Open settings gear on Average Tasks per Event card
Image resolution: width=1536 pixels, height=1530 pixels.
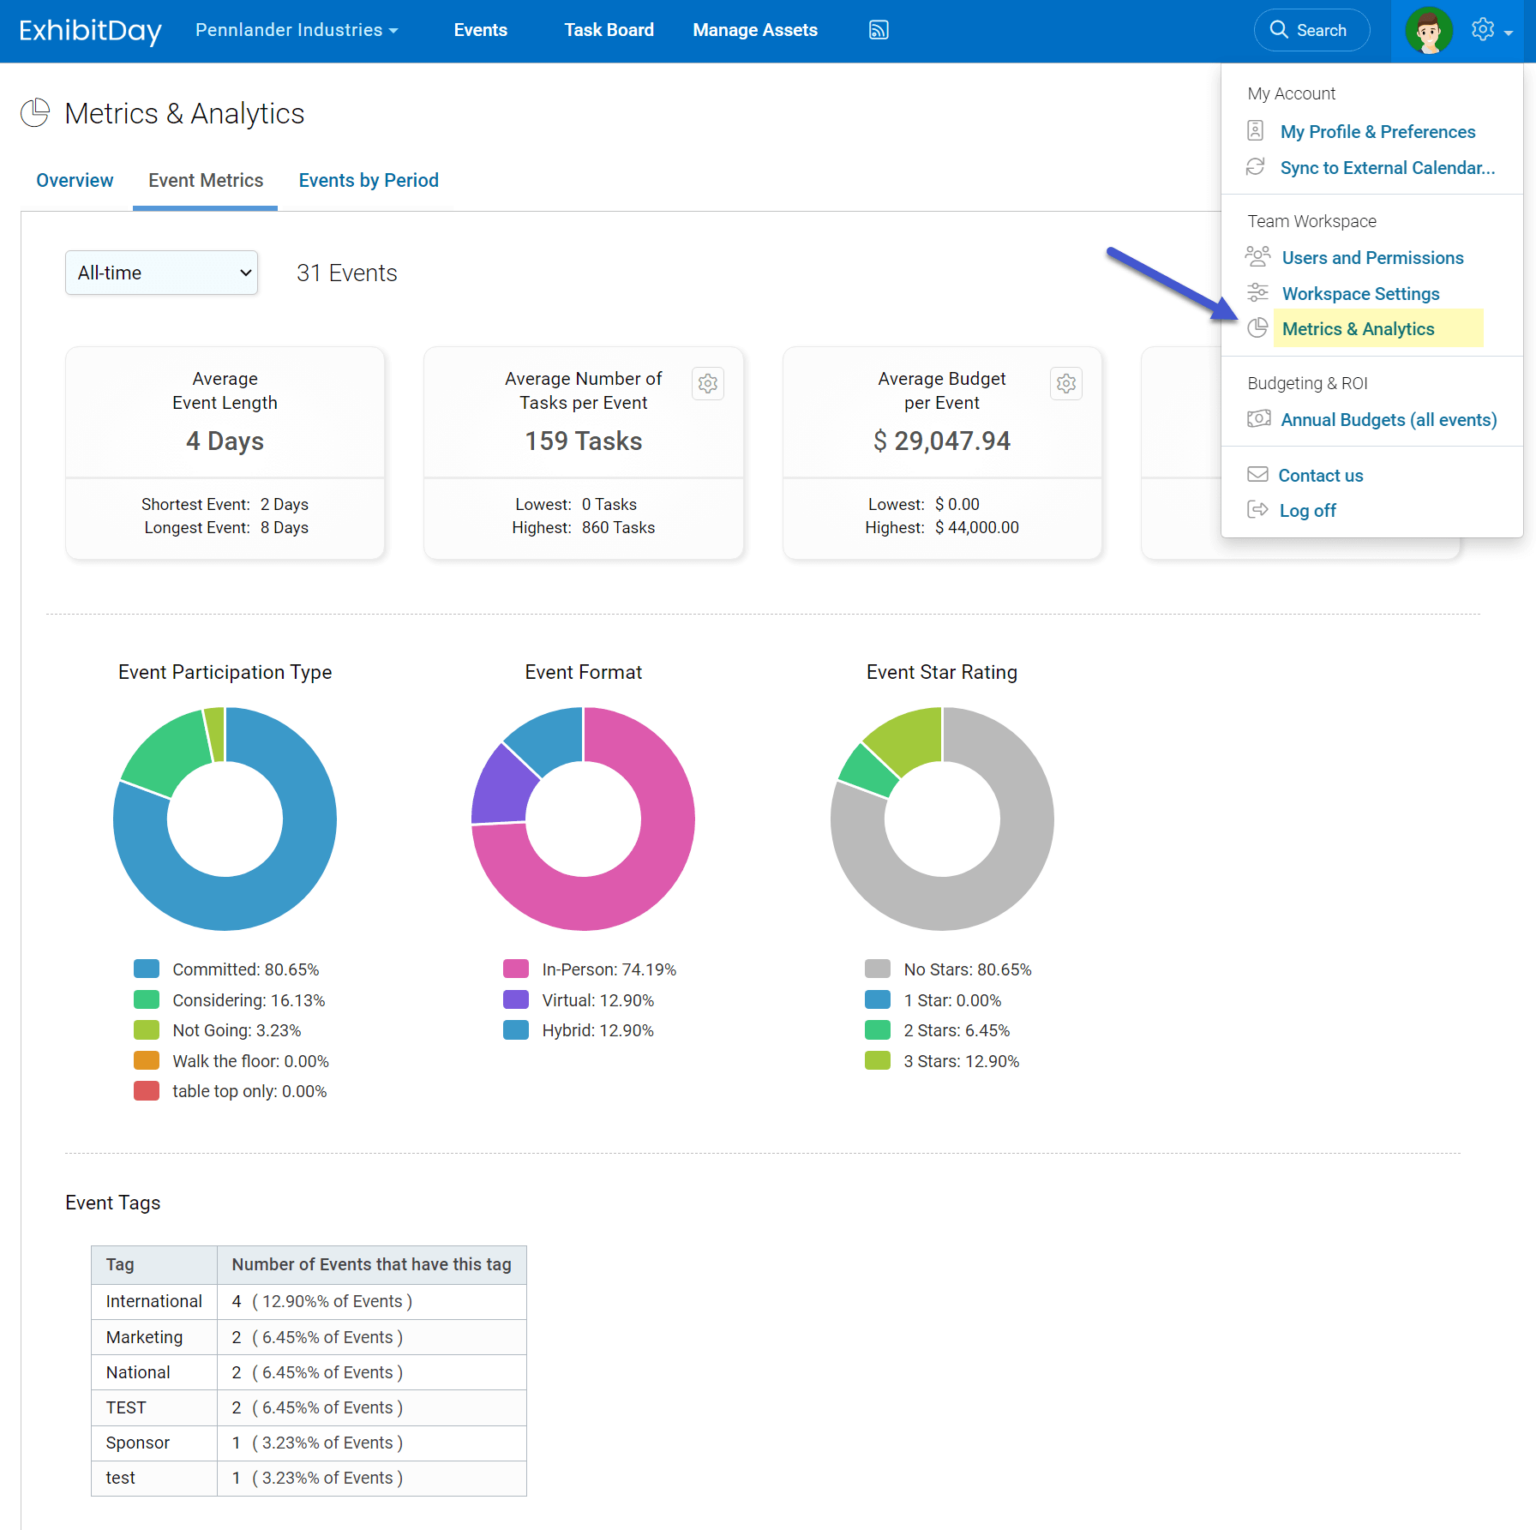(708, 383)
